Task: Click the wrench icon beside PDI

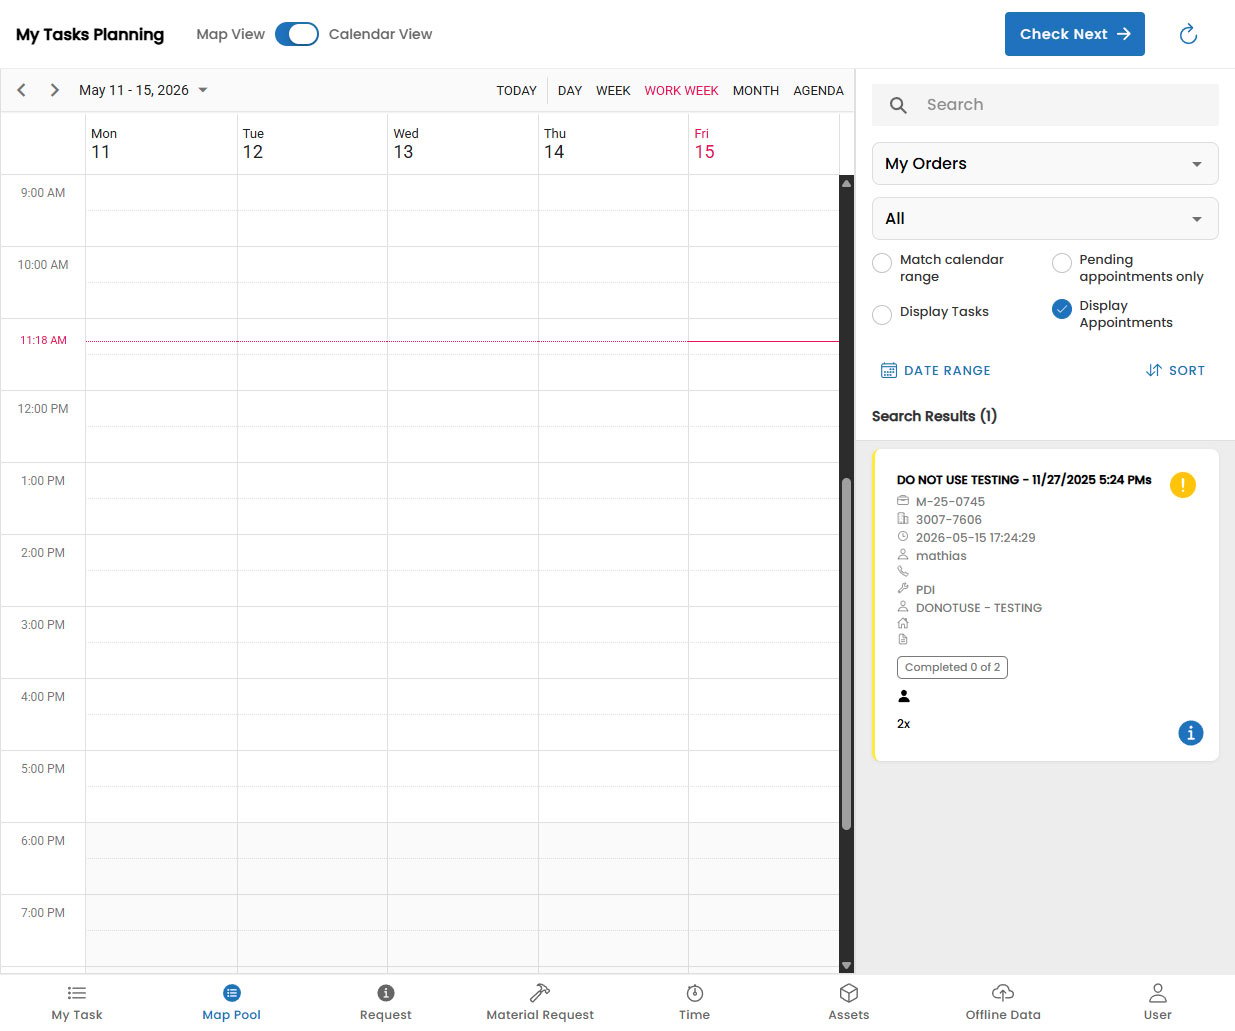Action: pos(903,589)
